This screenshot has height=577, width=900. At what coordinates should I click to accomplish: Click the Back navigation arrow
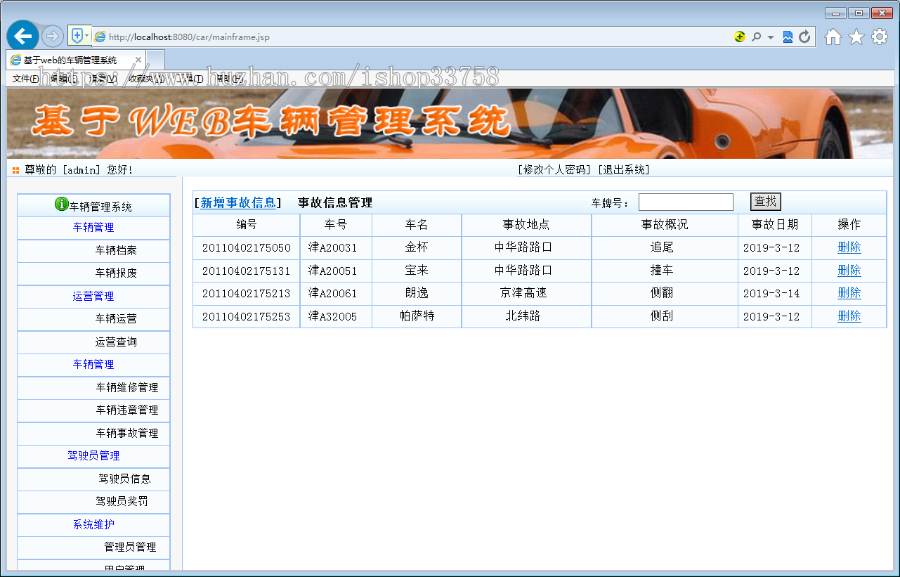click(x=22, y=35)
